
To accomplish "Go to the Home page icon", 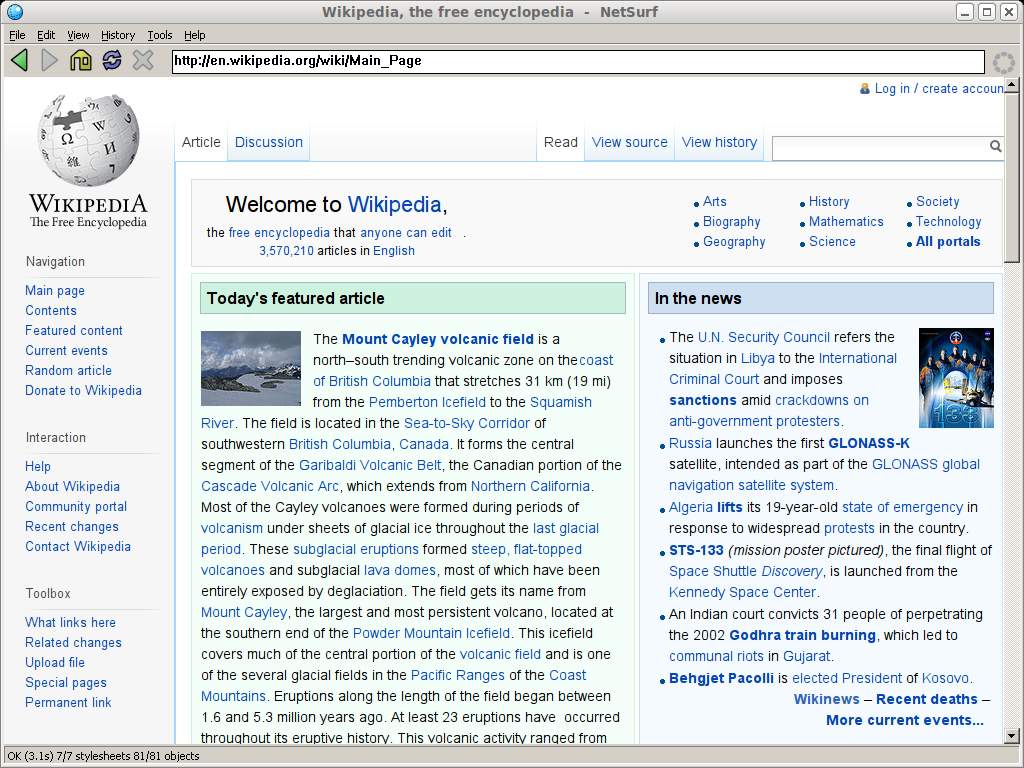I will pyautogui.click(x=81, y=61).
